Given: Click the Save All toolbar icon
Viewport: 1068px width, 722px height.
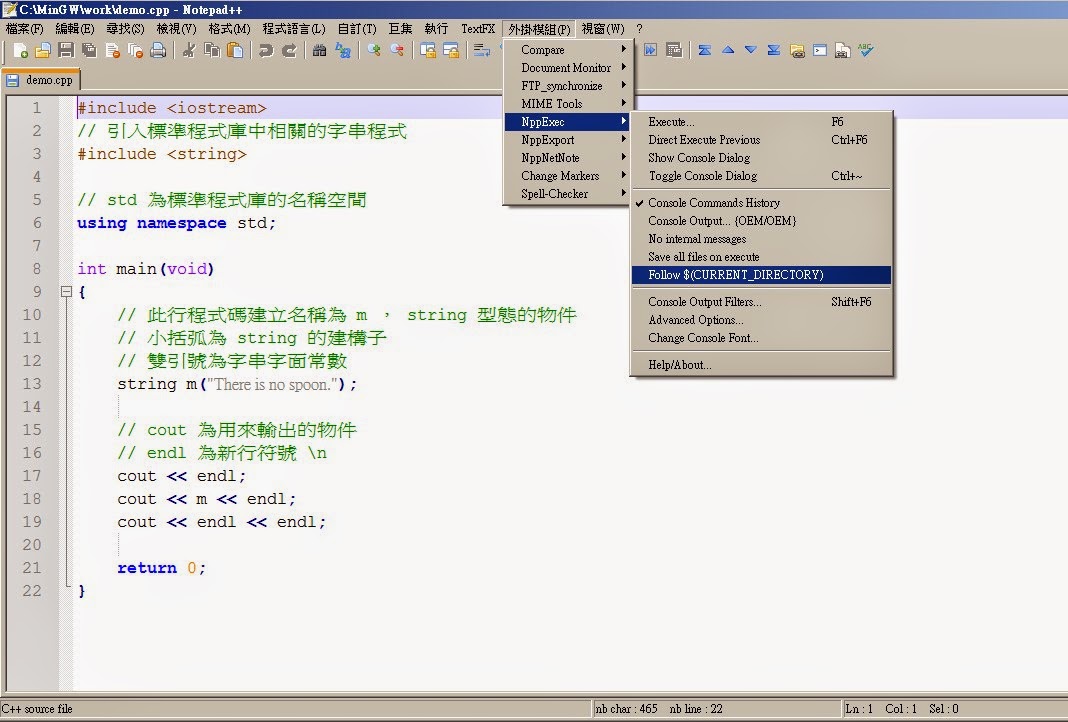Looking at the screenshot, I should pos(89,50).
